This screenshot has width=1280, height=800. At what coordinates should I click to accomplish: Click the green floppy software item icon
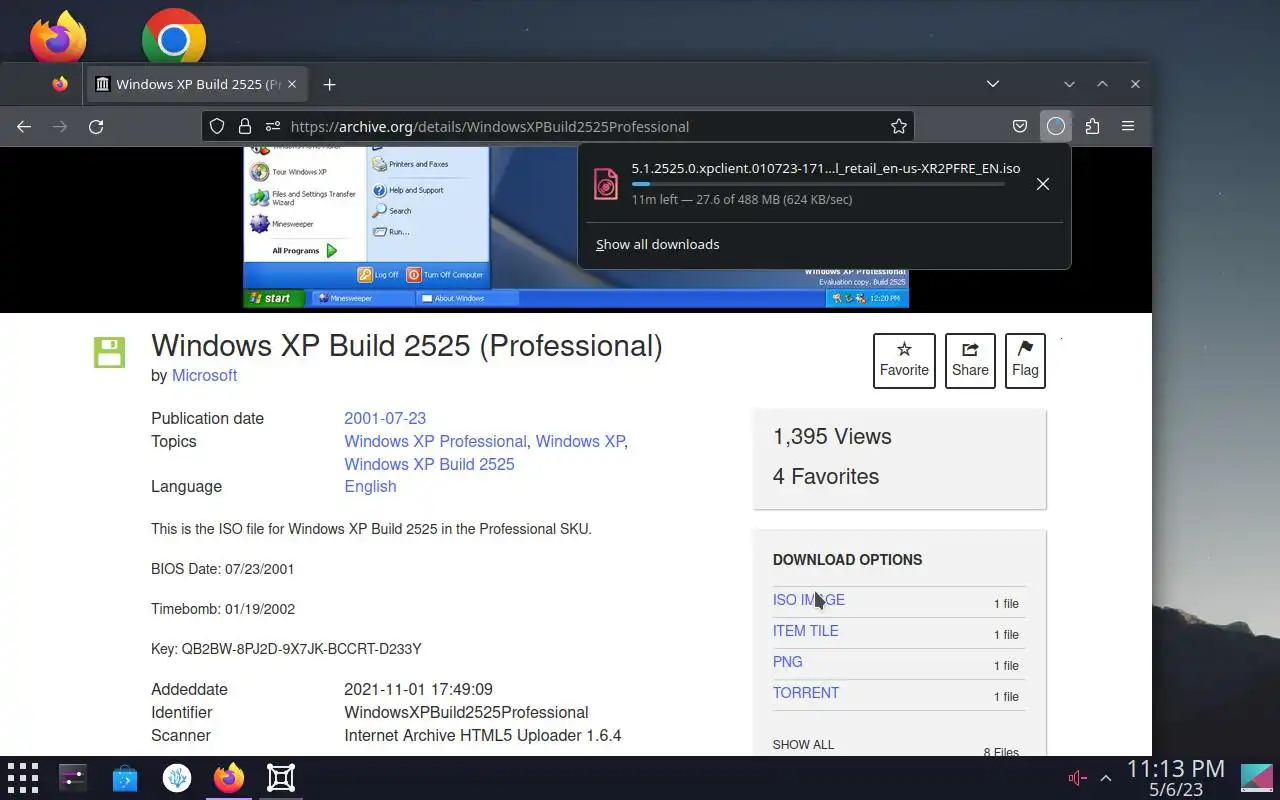pyautogui.click(x=109, y=352)
